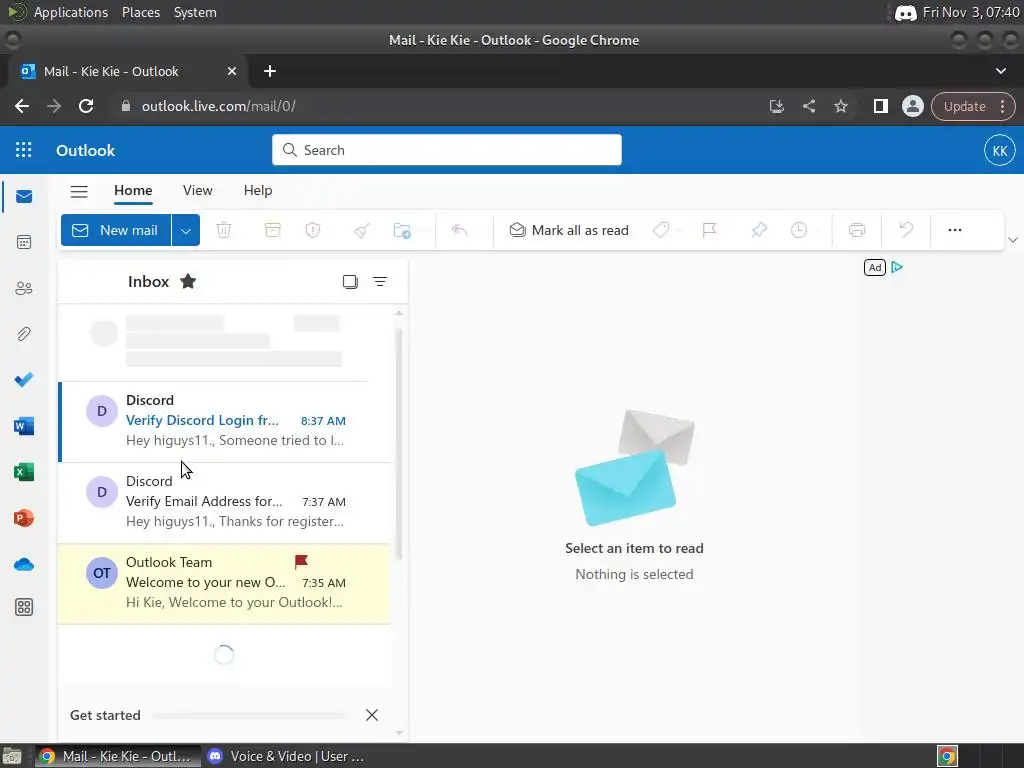Screen dimensions: 1024x768
Task: Click the New mail button
Action: click(x=116, y=231)
